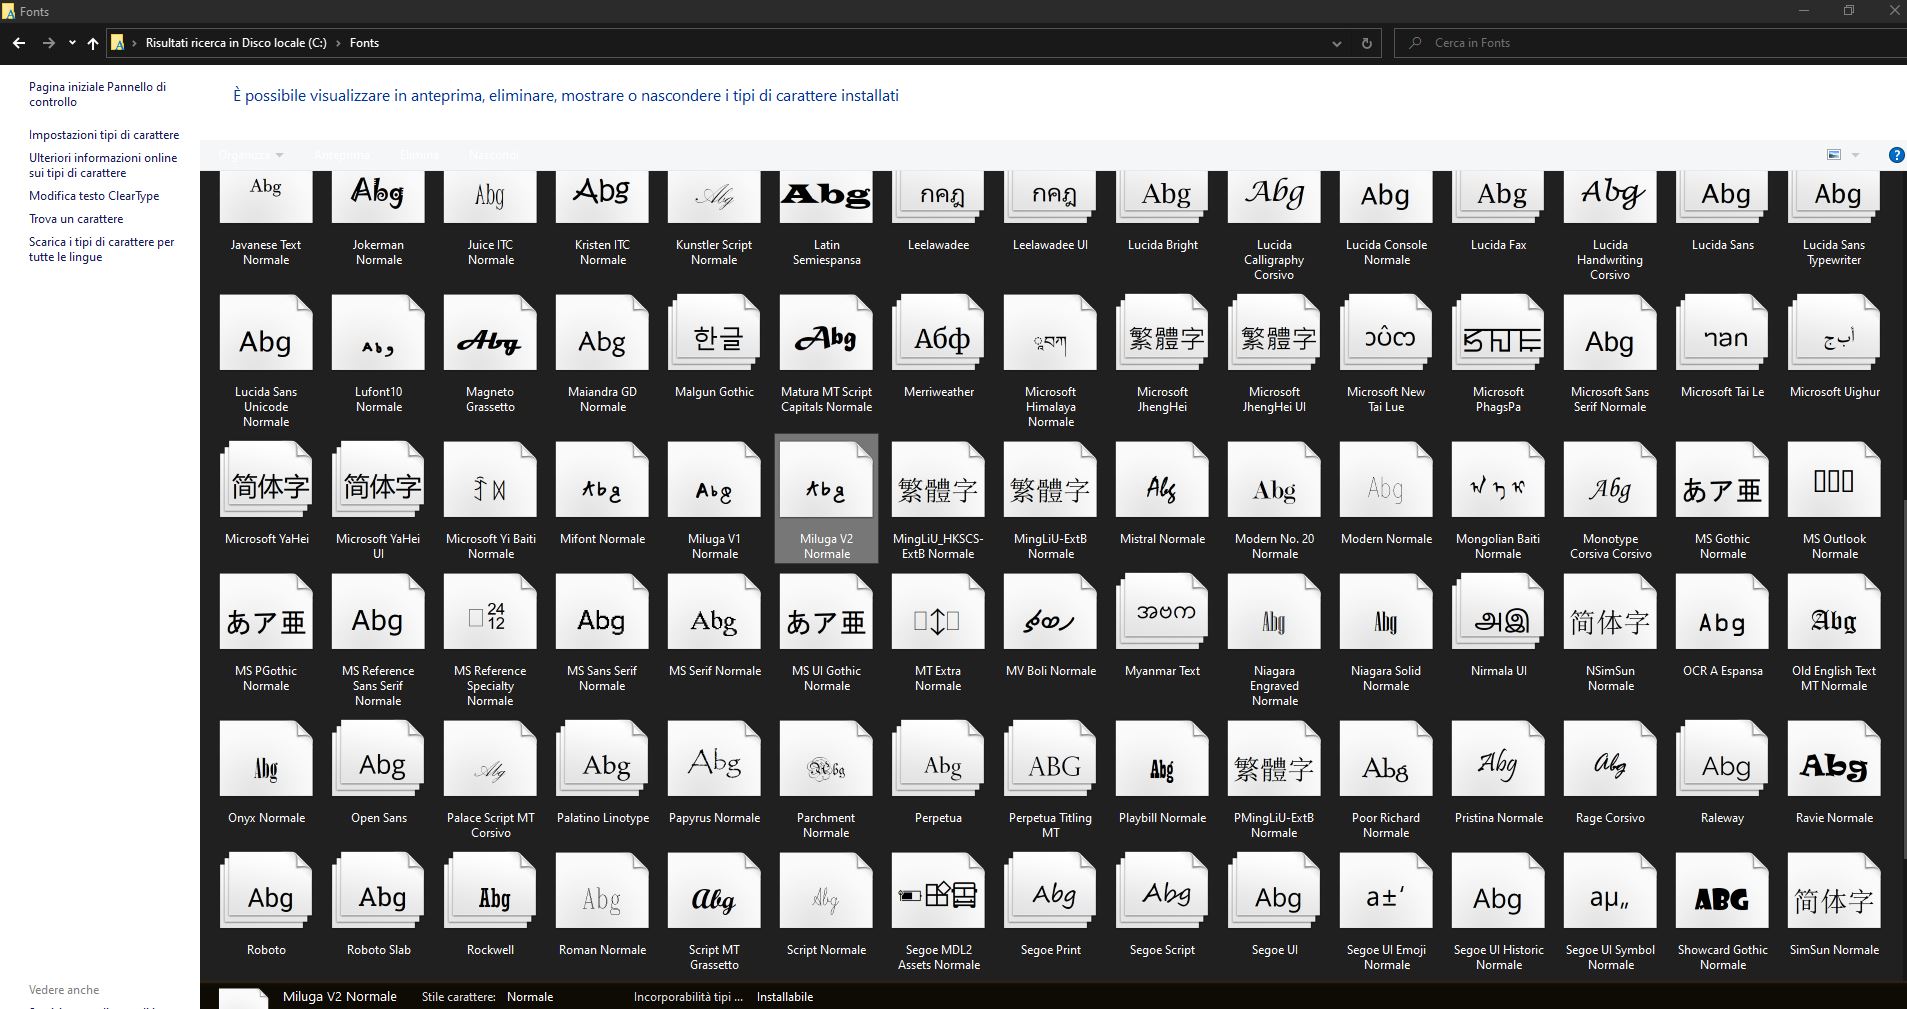
Task: Expand the address bar history chevron
Action: [1337, 42]
